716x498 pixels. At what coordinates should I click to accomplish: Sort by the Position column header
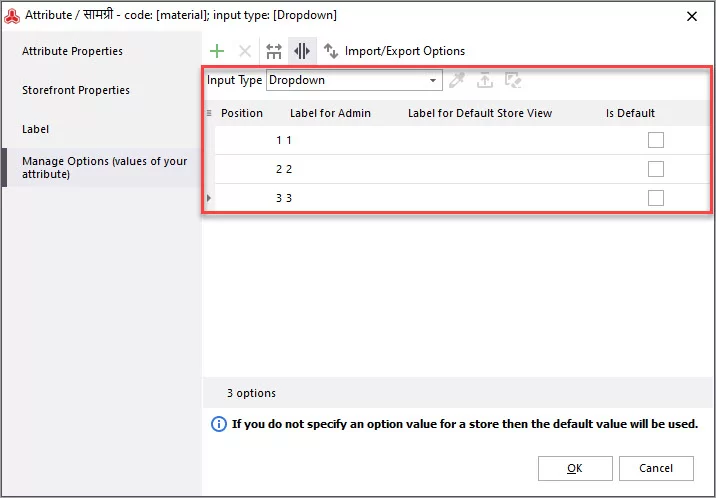point(242,113)
